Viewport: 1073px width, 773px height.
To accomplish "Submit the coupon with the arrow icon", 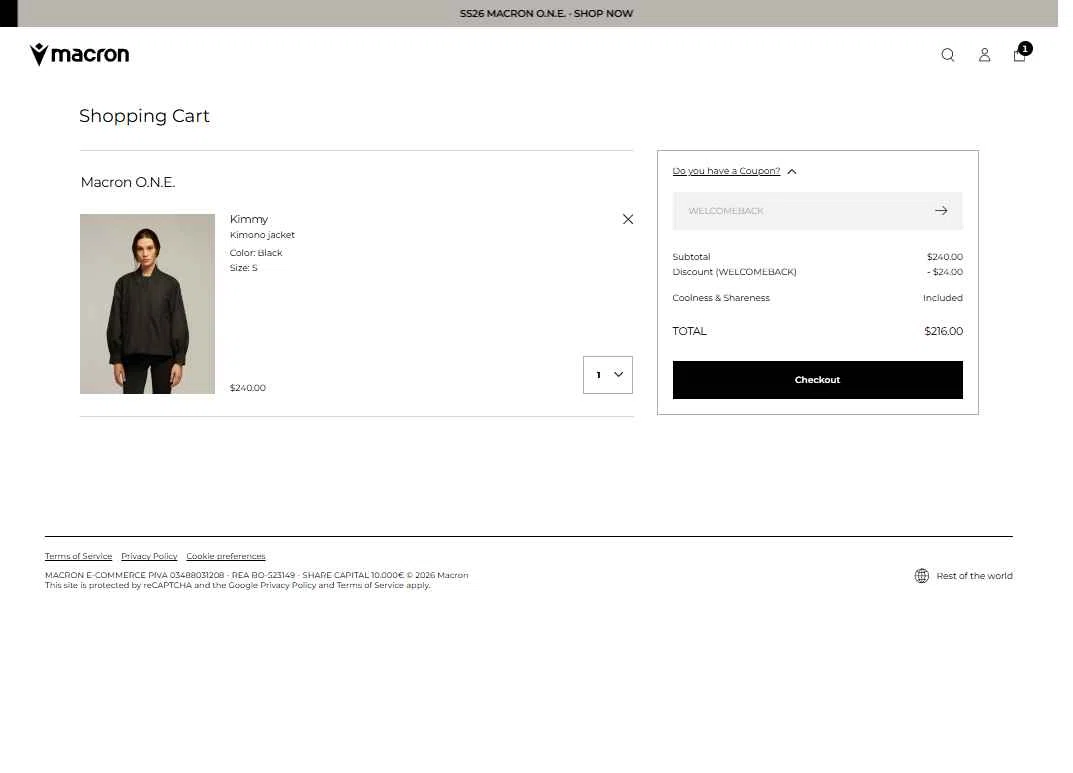I will click(x=941, y=211).
